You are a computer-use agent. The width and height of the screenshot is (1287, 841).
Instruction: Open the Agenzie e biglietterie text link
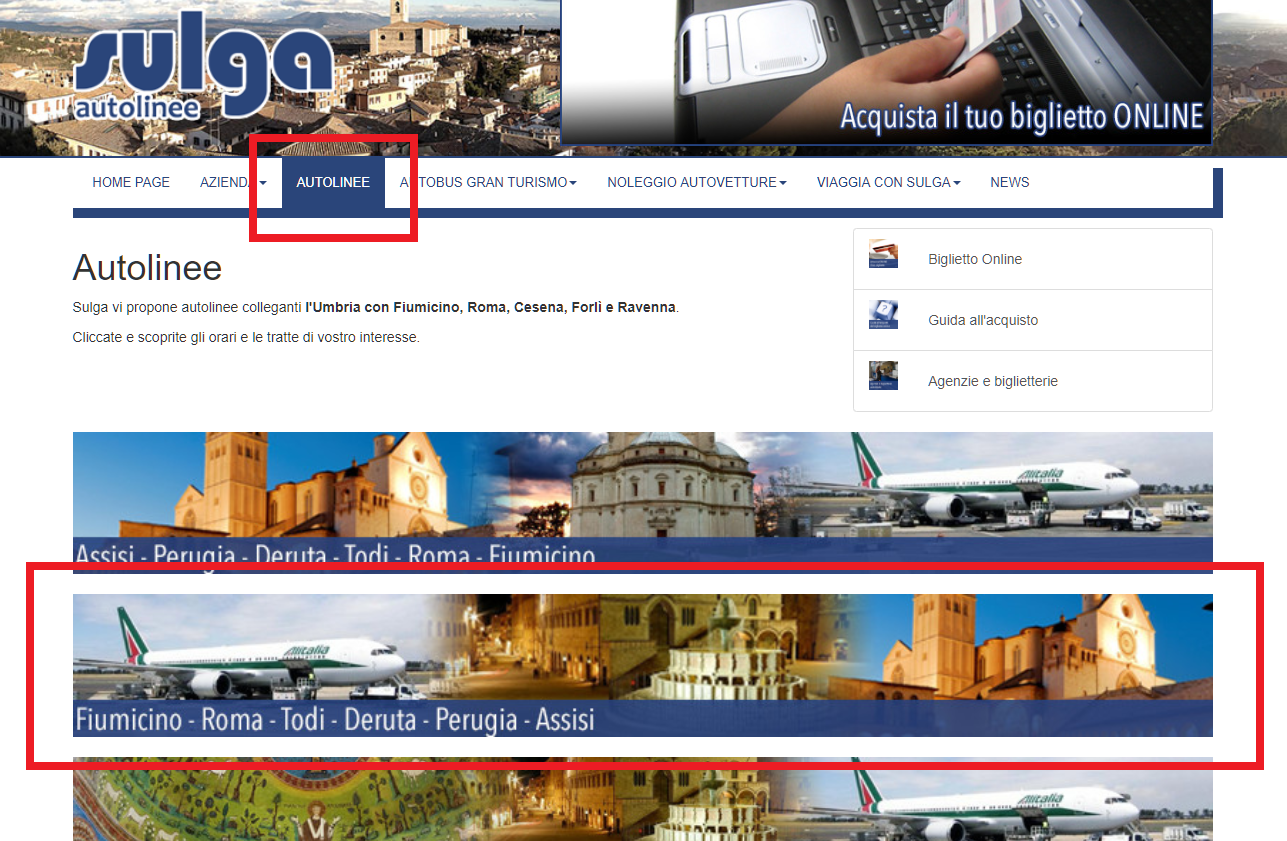992,382
